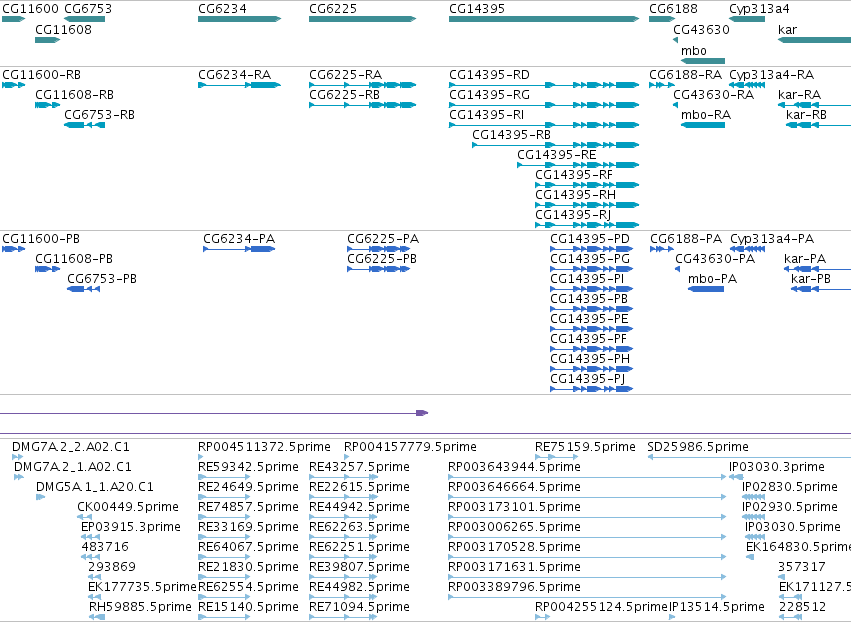
Task: Click the CG14395 gene label
Action: pyautogui.click(x=477, y=9)
